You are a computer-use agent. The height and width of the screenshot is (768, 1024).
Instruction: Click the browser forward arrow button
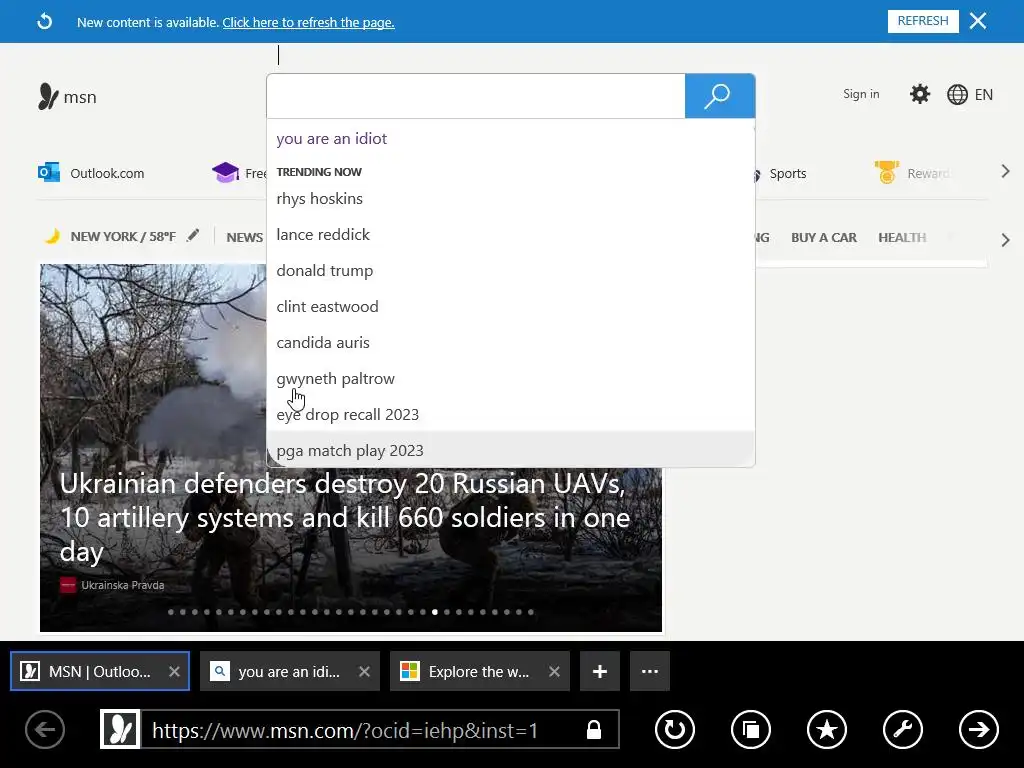(x=978, y=729)
